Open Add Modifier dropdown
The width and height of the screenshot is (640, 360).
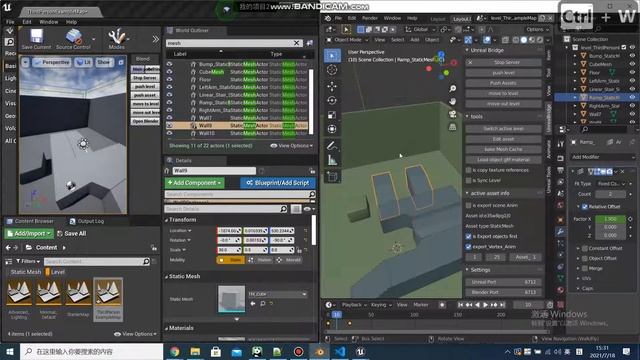(602, 157)
